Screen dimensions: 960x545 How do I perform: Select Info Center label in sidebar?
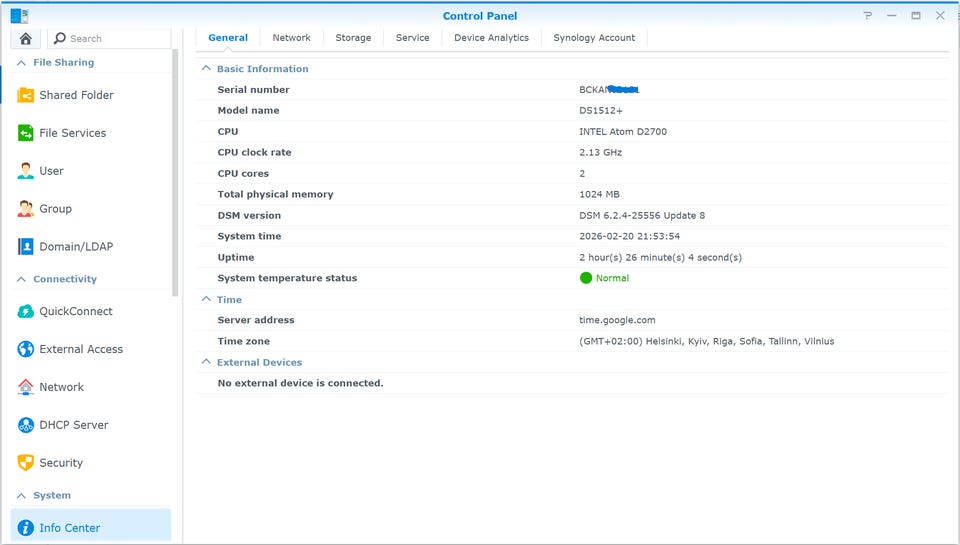click(x=70, y=528)
